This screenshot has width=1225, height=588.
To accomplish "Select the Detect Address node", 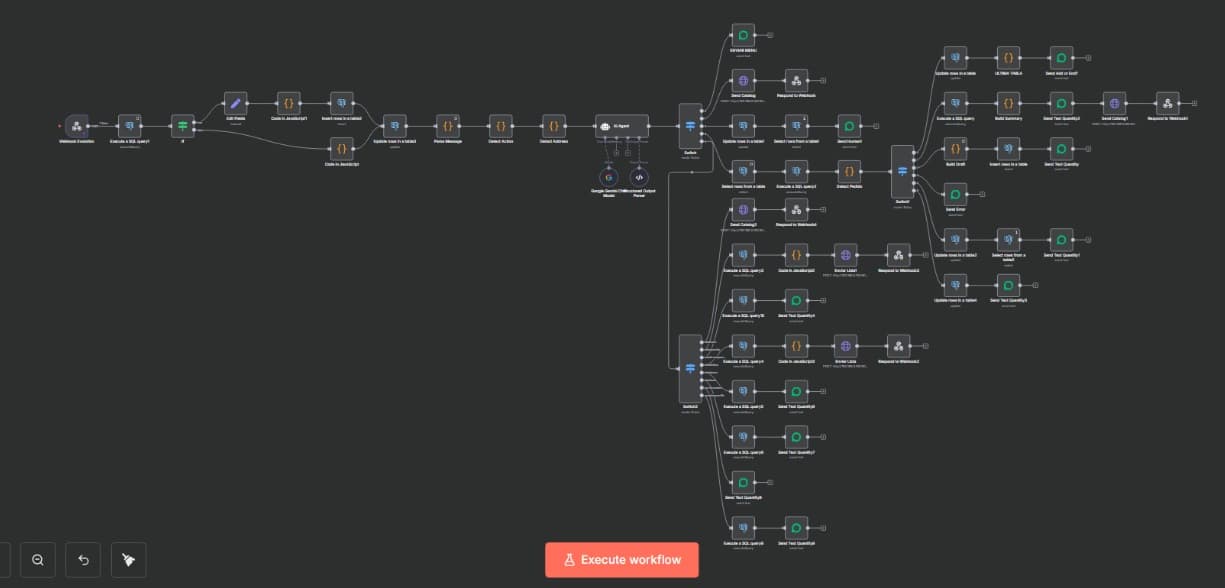I will (553, 126).
